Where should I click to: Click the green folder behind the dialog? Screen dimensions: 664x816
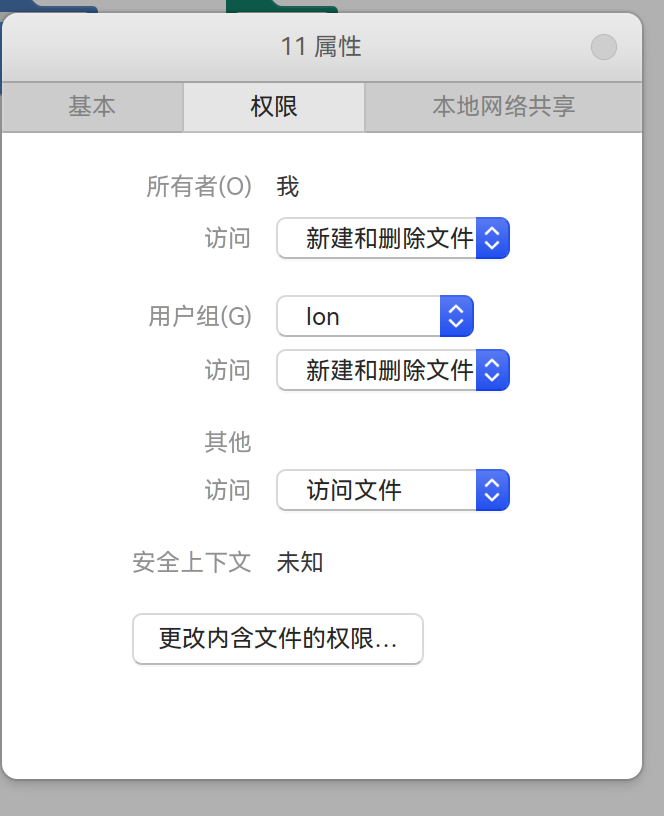tap(282, 5)
